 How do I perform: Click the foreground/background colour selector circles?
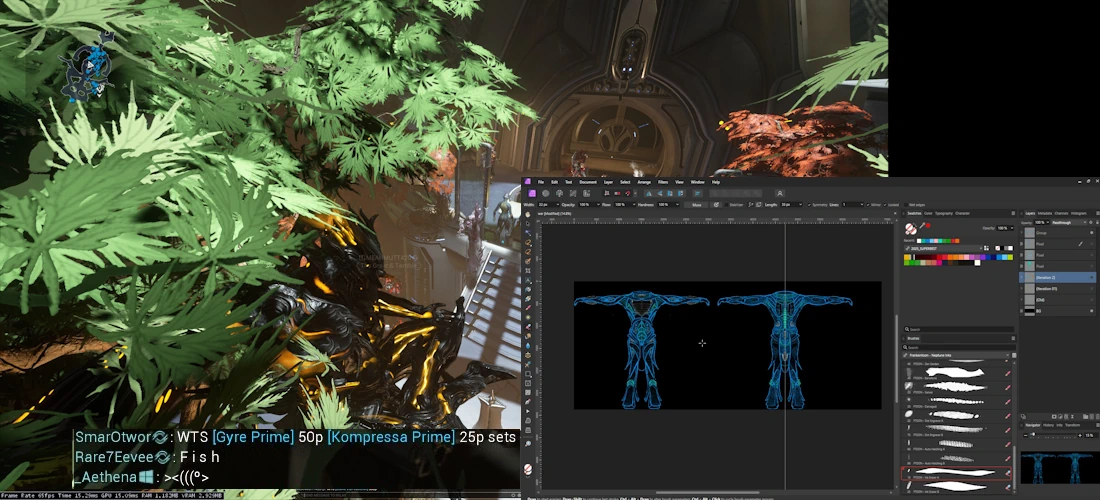911,229
